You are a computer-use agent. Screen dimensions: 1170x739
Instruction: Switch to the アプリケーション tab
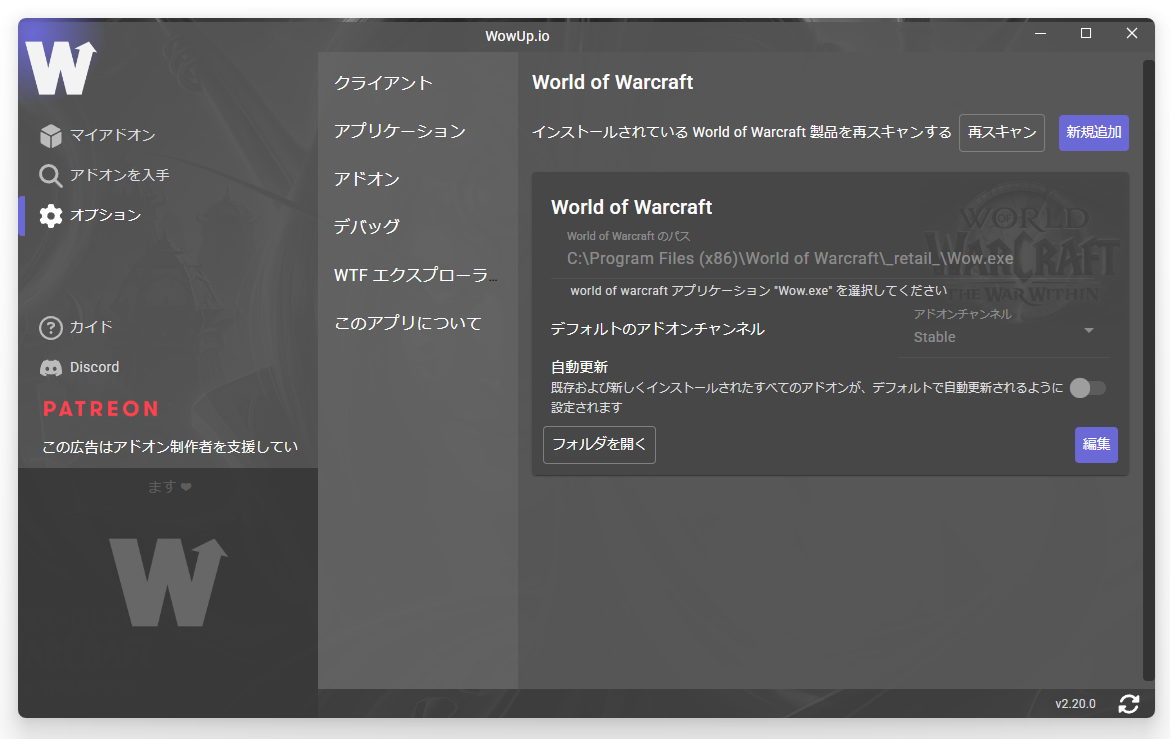(399, 131)
